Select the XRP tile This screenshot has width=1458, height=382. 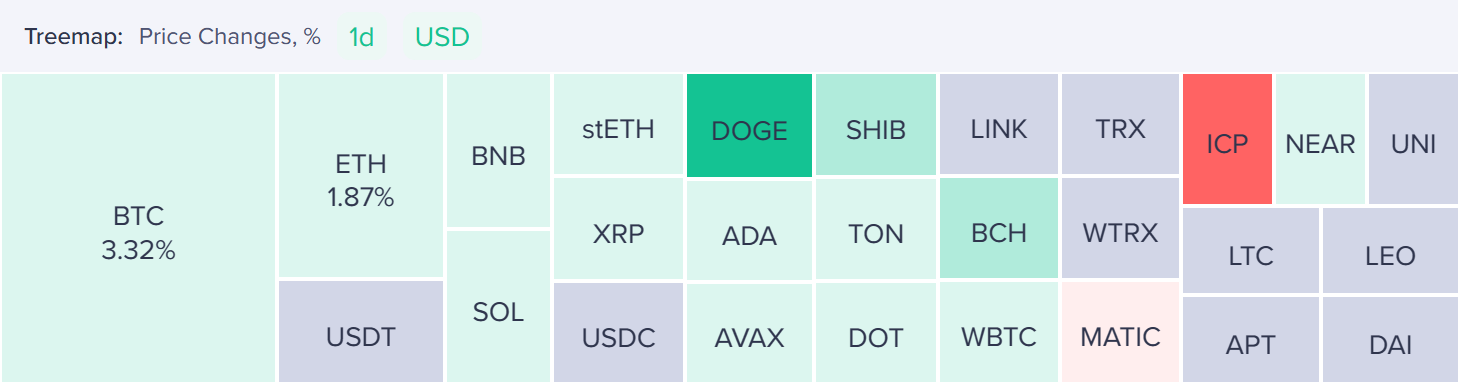(618, 230)
